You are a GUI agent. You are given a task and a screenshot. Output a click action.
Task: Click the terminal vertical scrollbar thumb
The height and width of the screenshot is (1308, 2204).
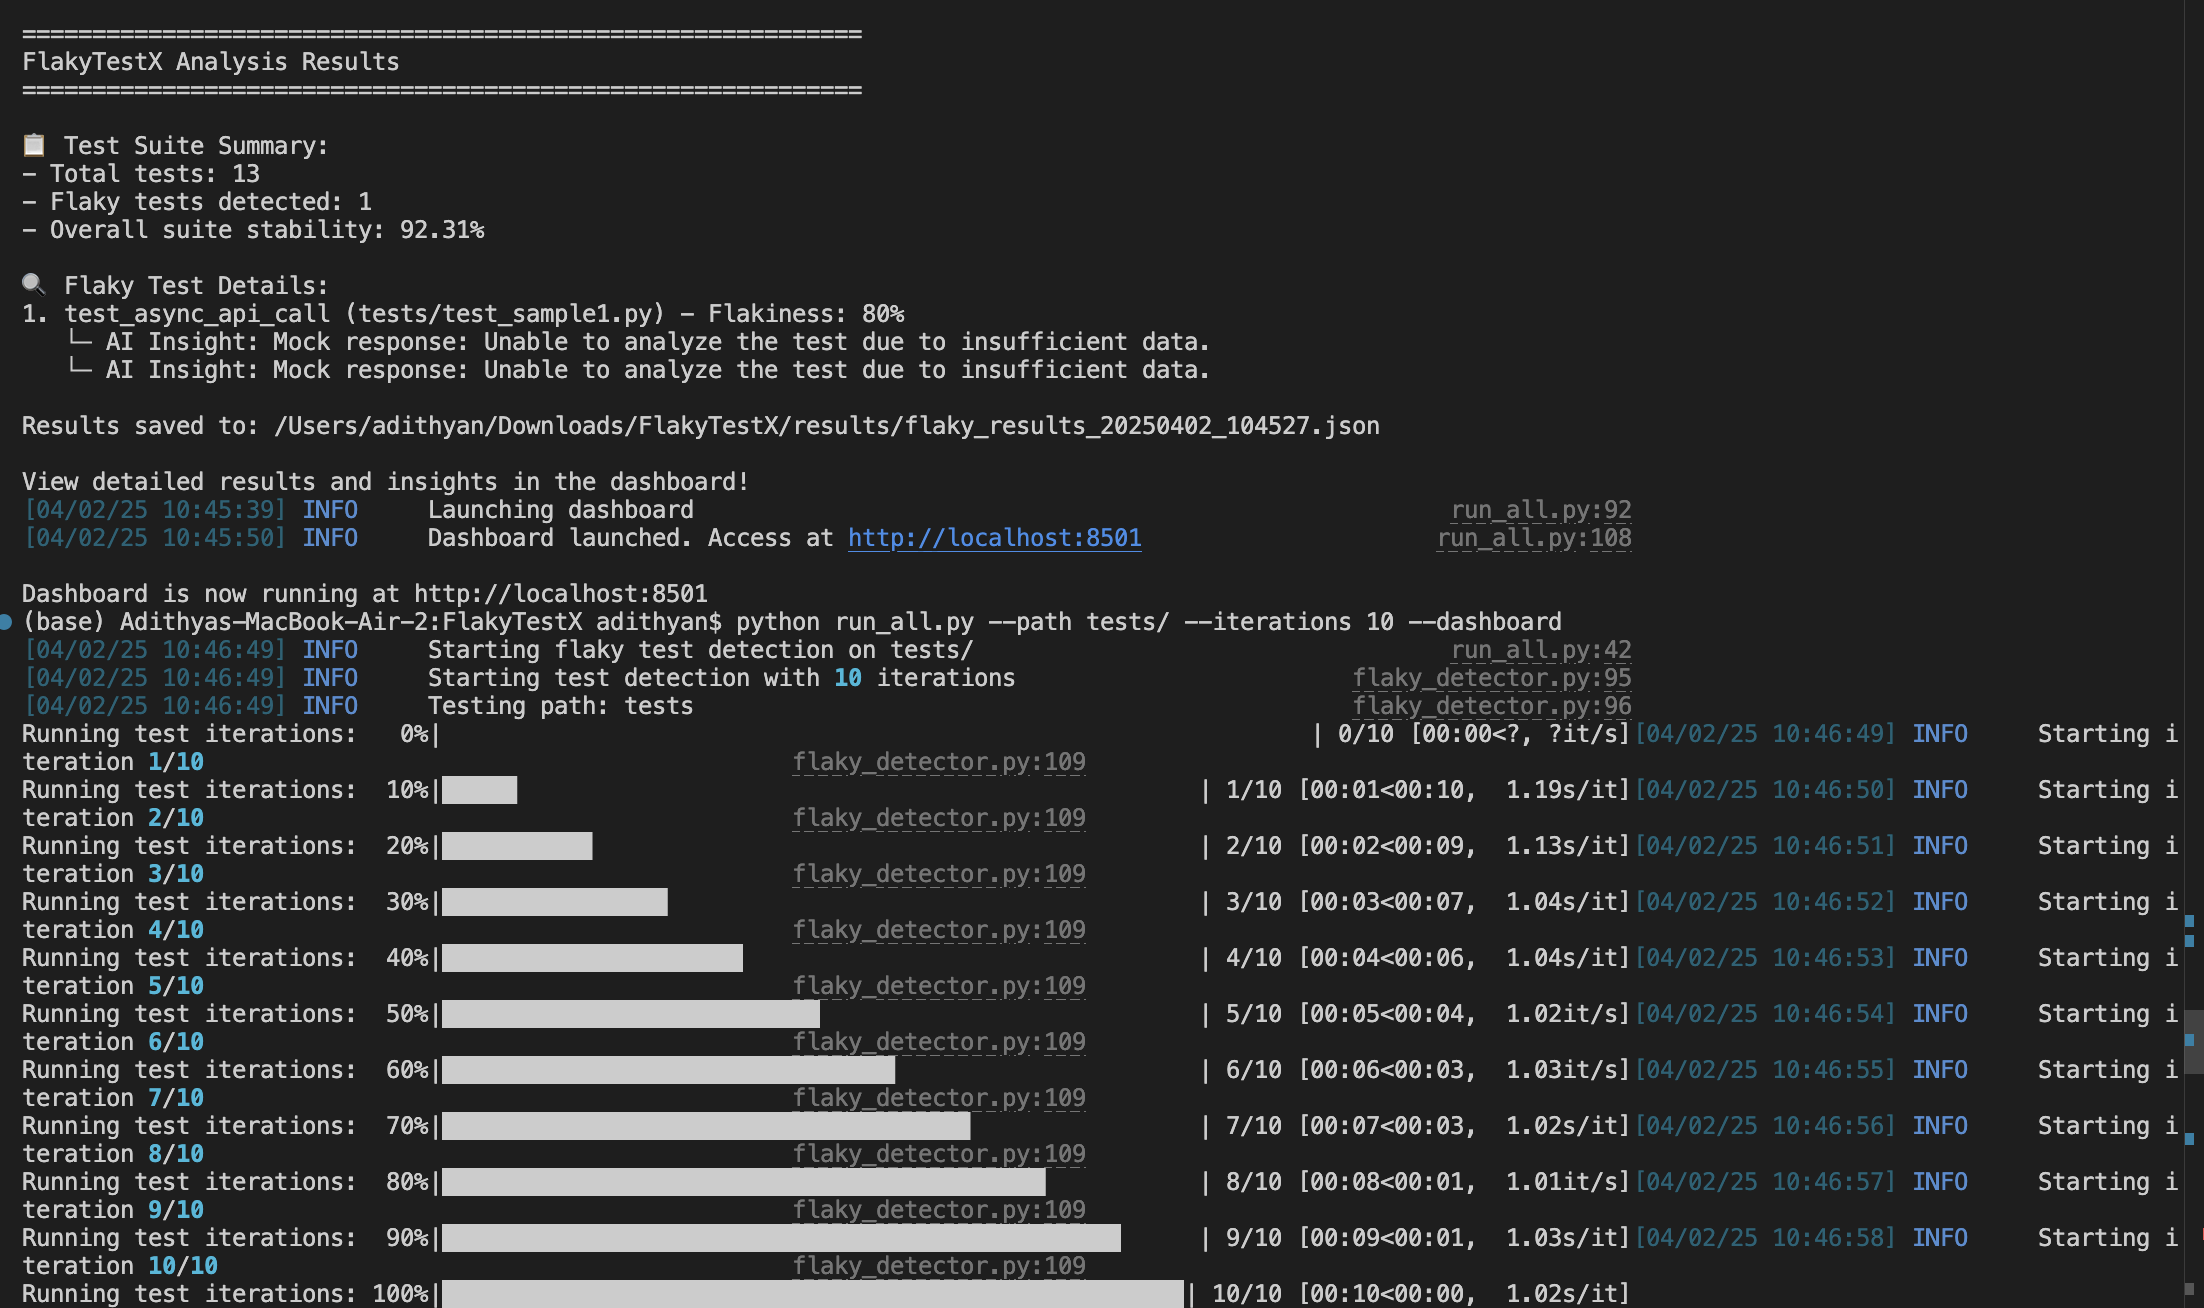[x=2193, y=1040]
